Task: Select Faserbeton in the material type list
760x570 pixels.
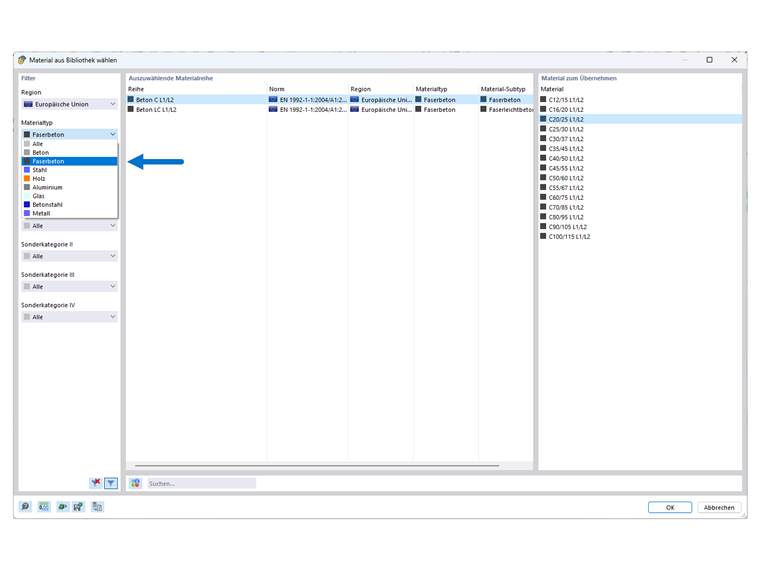Action: coord(69,161)
